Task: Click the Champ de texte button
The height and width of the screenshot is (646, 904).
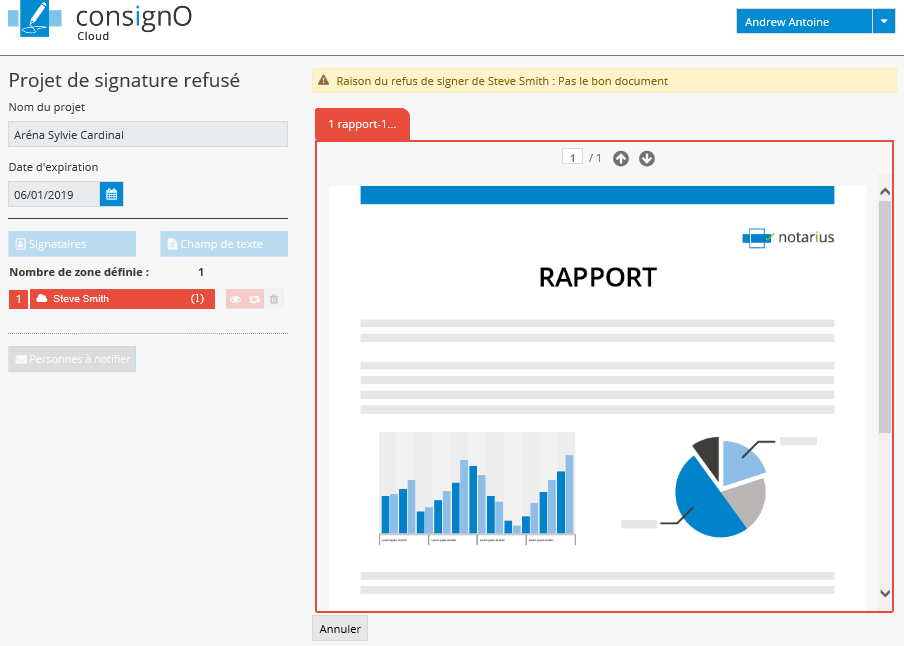Action: pos(224,244)
